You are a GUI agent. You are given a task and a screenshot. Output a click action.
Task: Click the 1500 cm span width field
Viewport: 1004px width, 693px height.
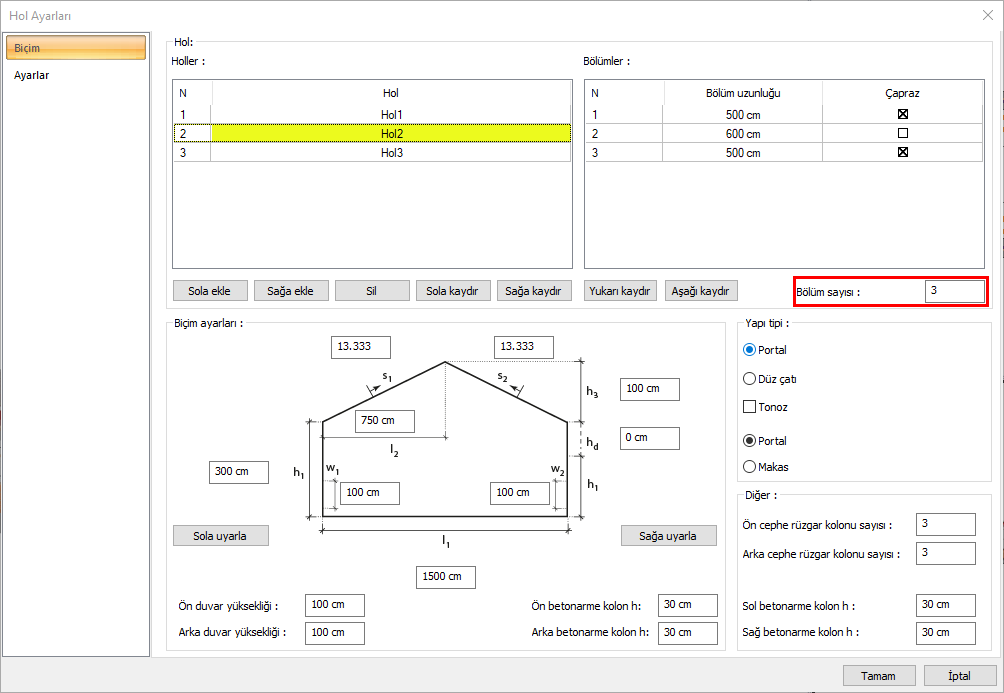coord(446,577)
